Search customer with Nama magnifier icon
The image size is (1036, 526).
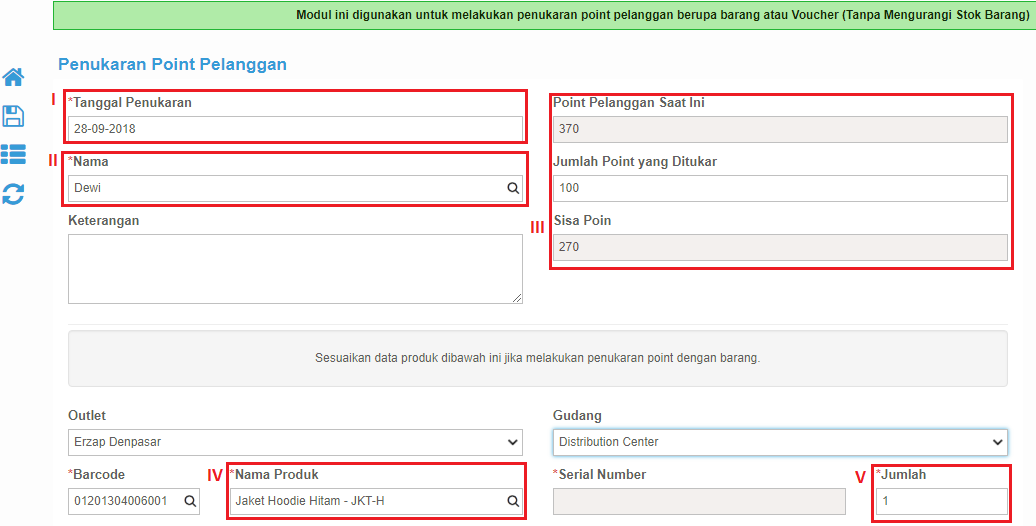(513, 188)
